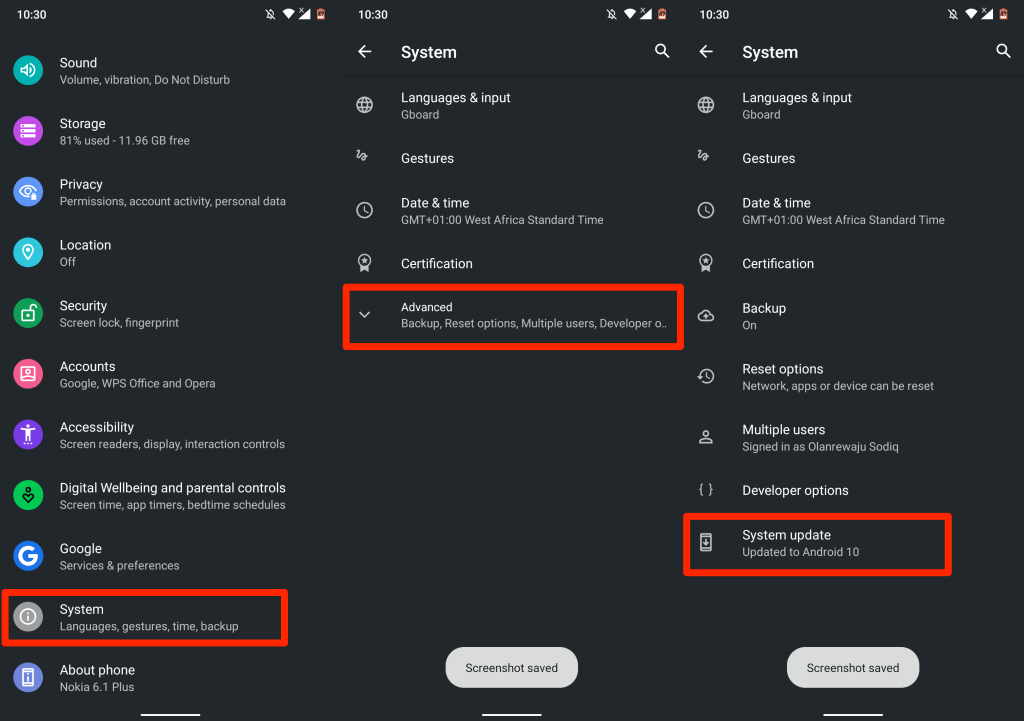Open the search magnifier in System screen
Image resolution: width=1024 pixels, height=721 pixels.
click(662, 51)
